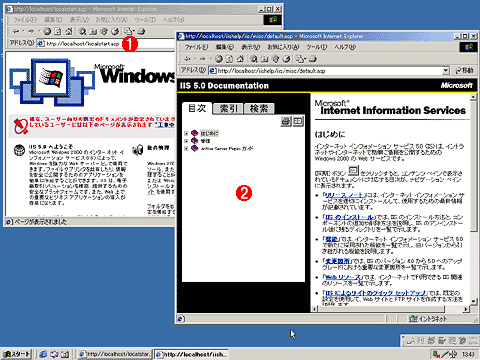Open Back button dropdown in the localstart.asp window
Image resolution: width=480 pixels, height=360 pixels.
23,31
